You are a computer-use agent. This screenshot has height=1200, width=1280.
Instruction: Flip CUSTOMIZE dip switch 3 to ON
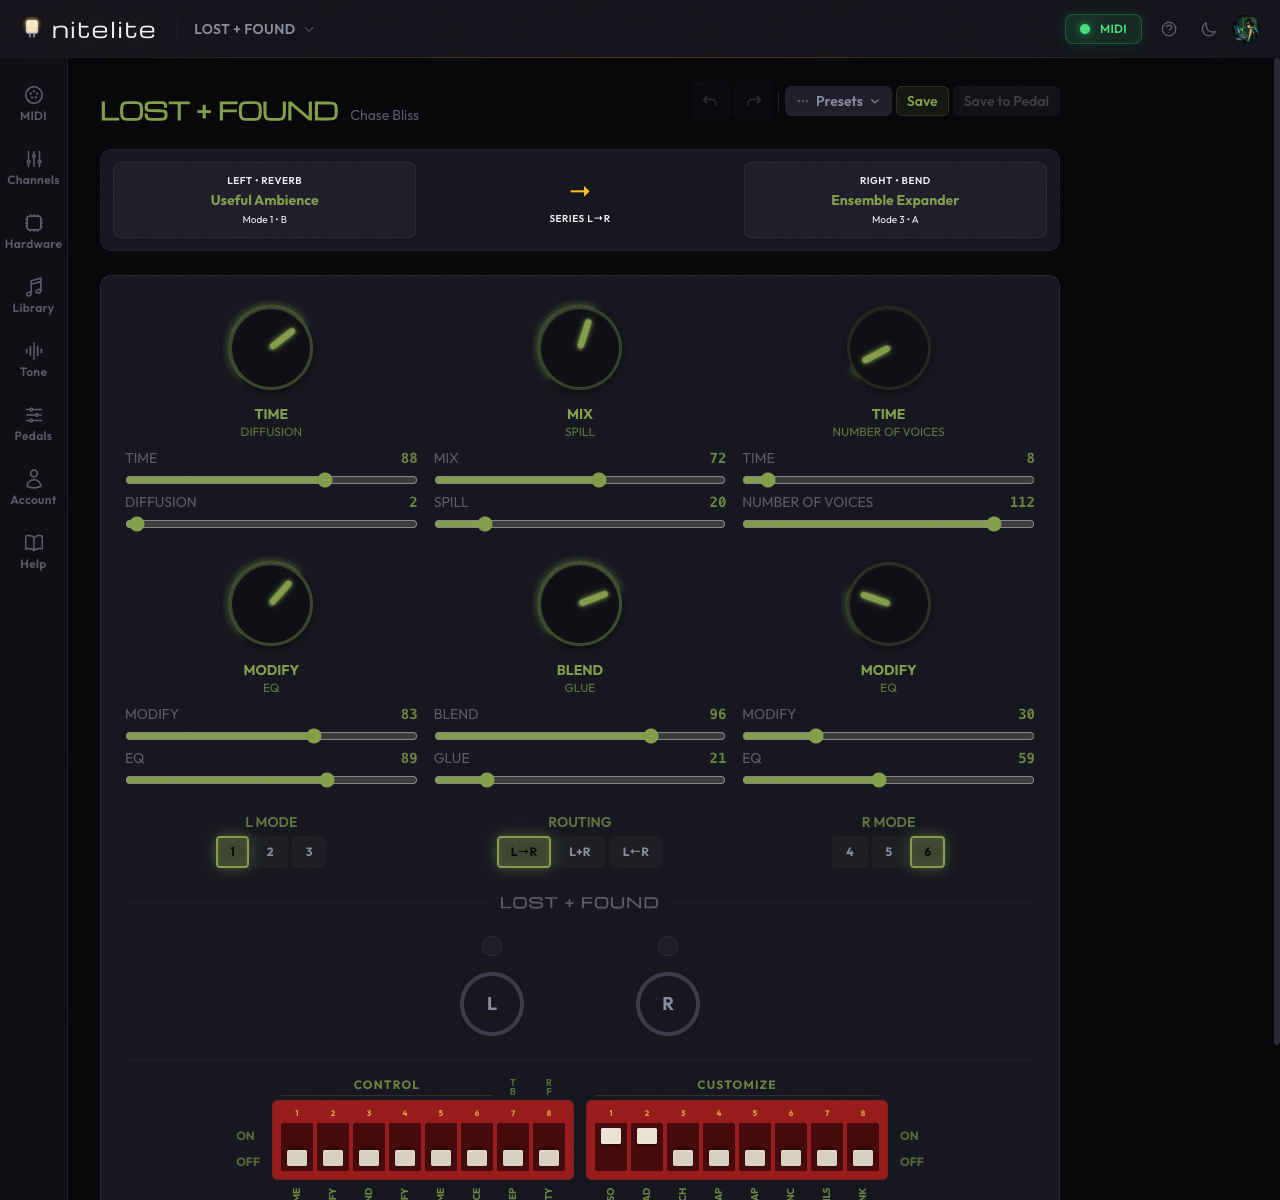683,1135
